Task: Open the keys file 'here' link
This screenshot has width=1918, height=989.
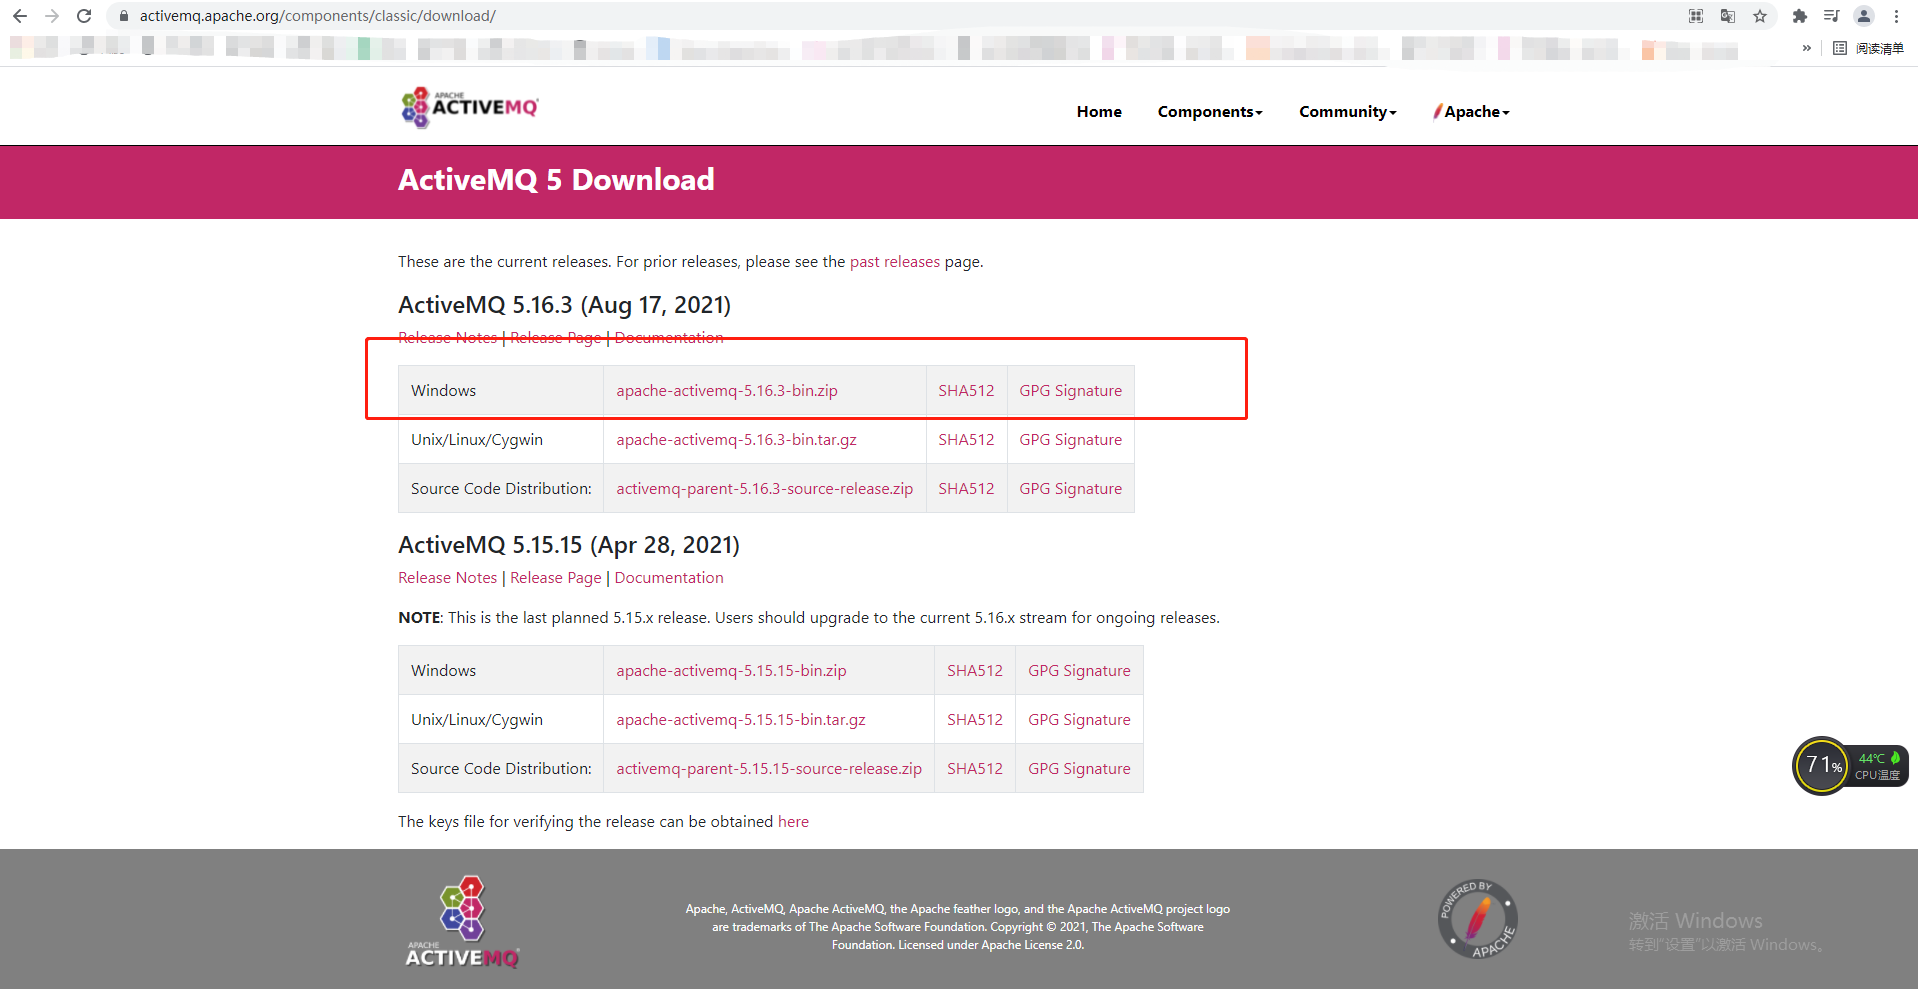Action: 793,822
